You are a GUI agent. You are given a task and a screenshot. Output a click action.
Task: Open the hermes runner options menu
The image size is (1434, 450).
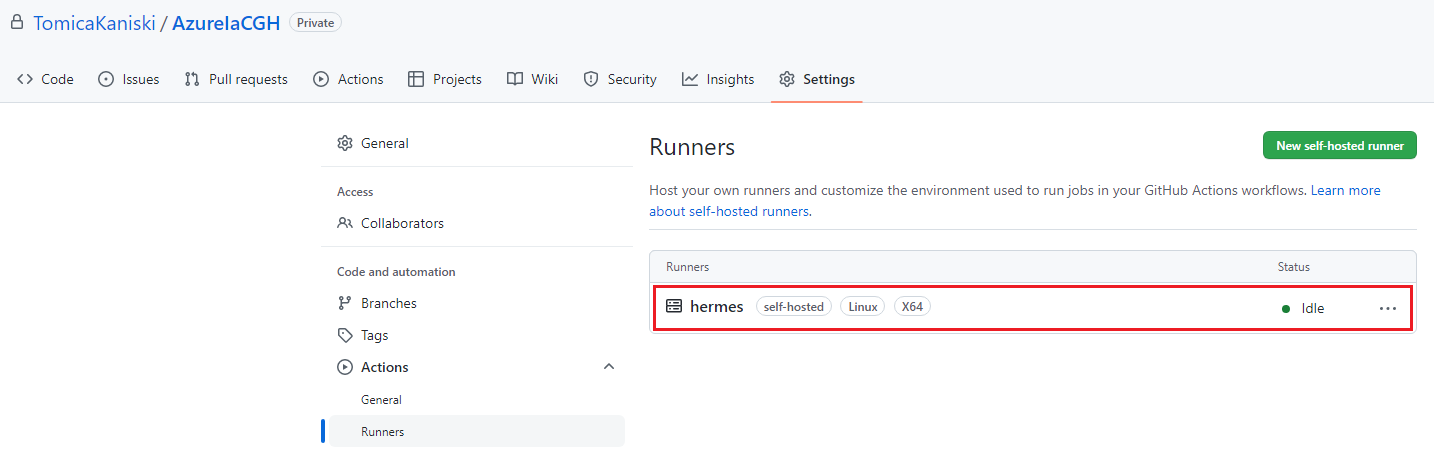pos(1387,308)
